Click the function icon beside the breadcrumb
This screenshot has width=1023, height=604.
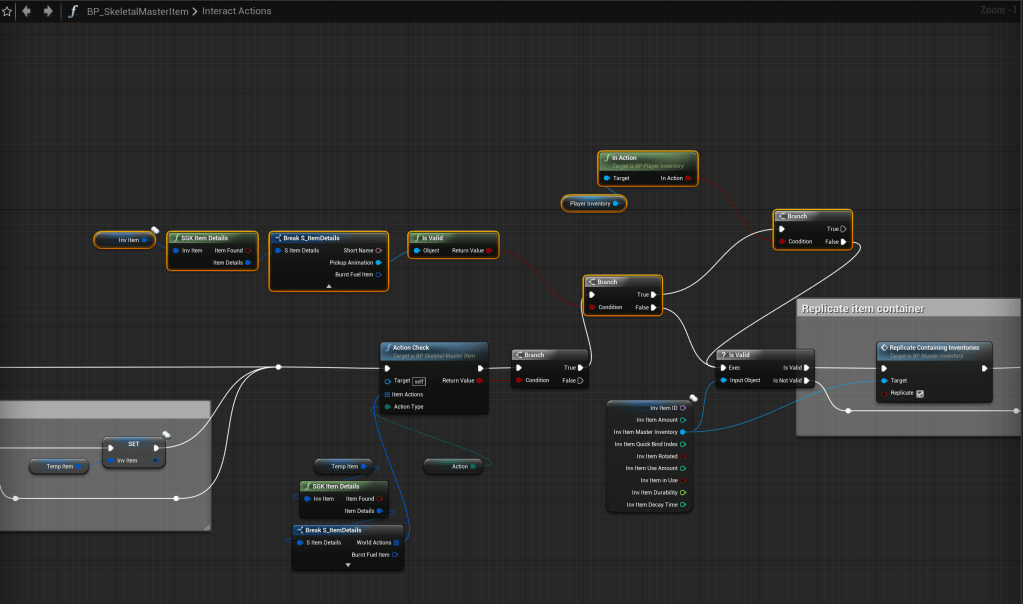[x=73, y=11]
